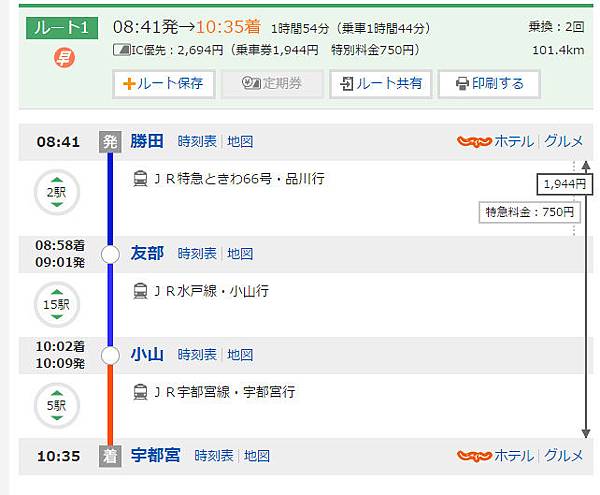
Task: Open 地図 for 宇都宮 station
Action: point(257,456)
